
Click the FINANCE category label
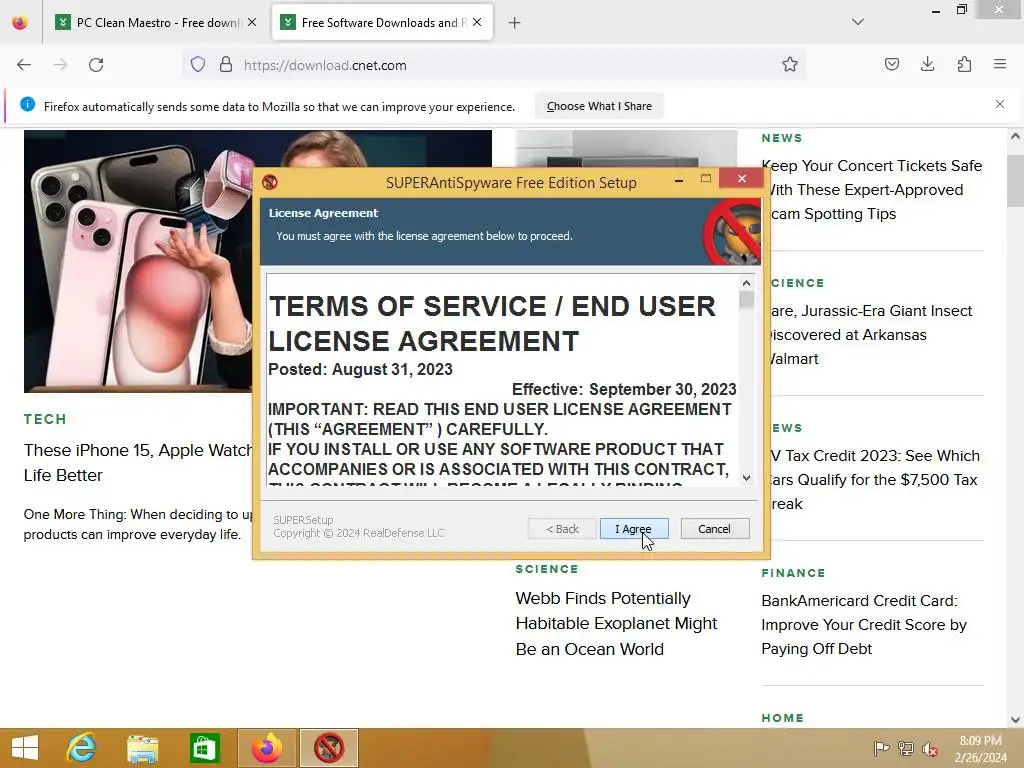click(x=793, y=573)
